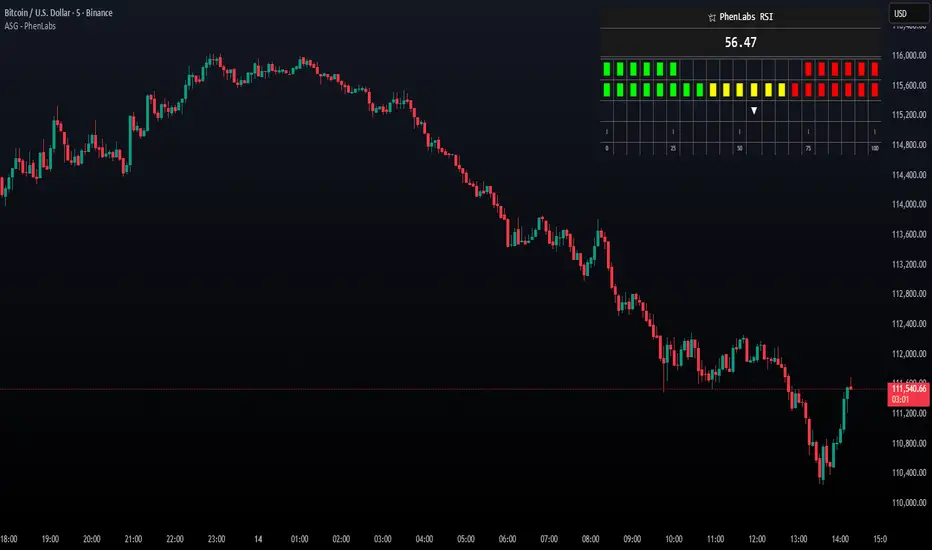Click the 112,800.00 price axis label
932x550 pixels.
pos(909,294)
